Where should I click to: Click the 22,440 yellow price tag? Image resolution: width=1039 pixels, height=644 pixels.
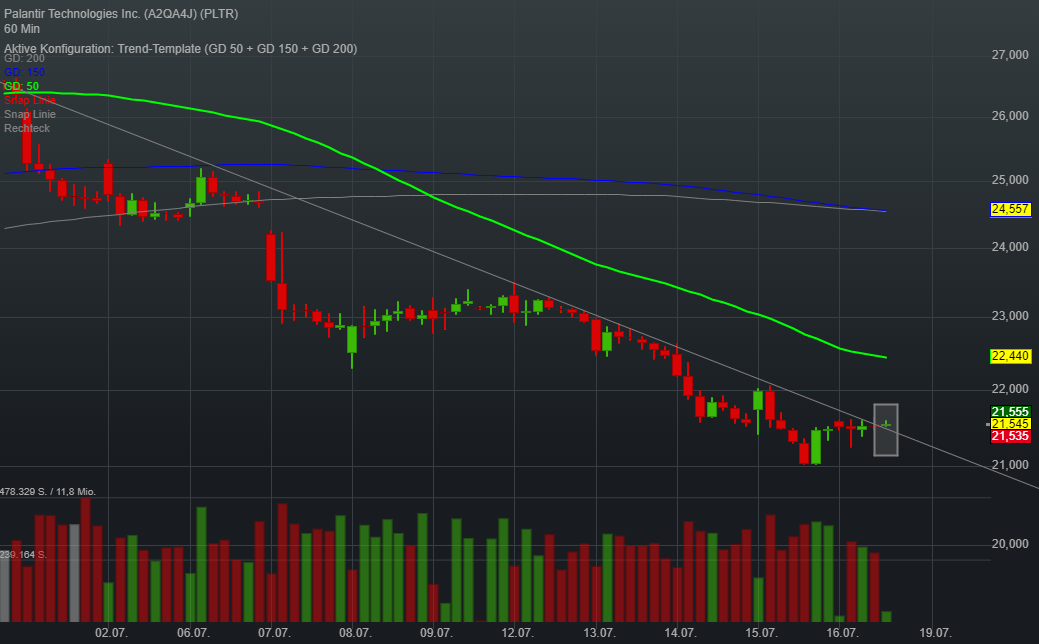pyautogui.click(x=1010, y=356)
